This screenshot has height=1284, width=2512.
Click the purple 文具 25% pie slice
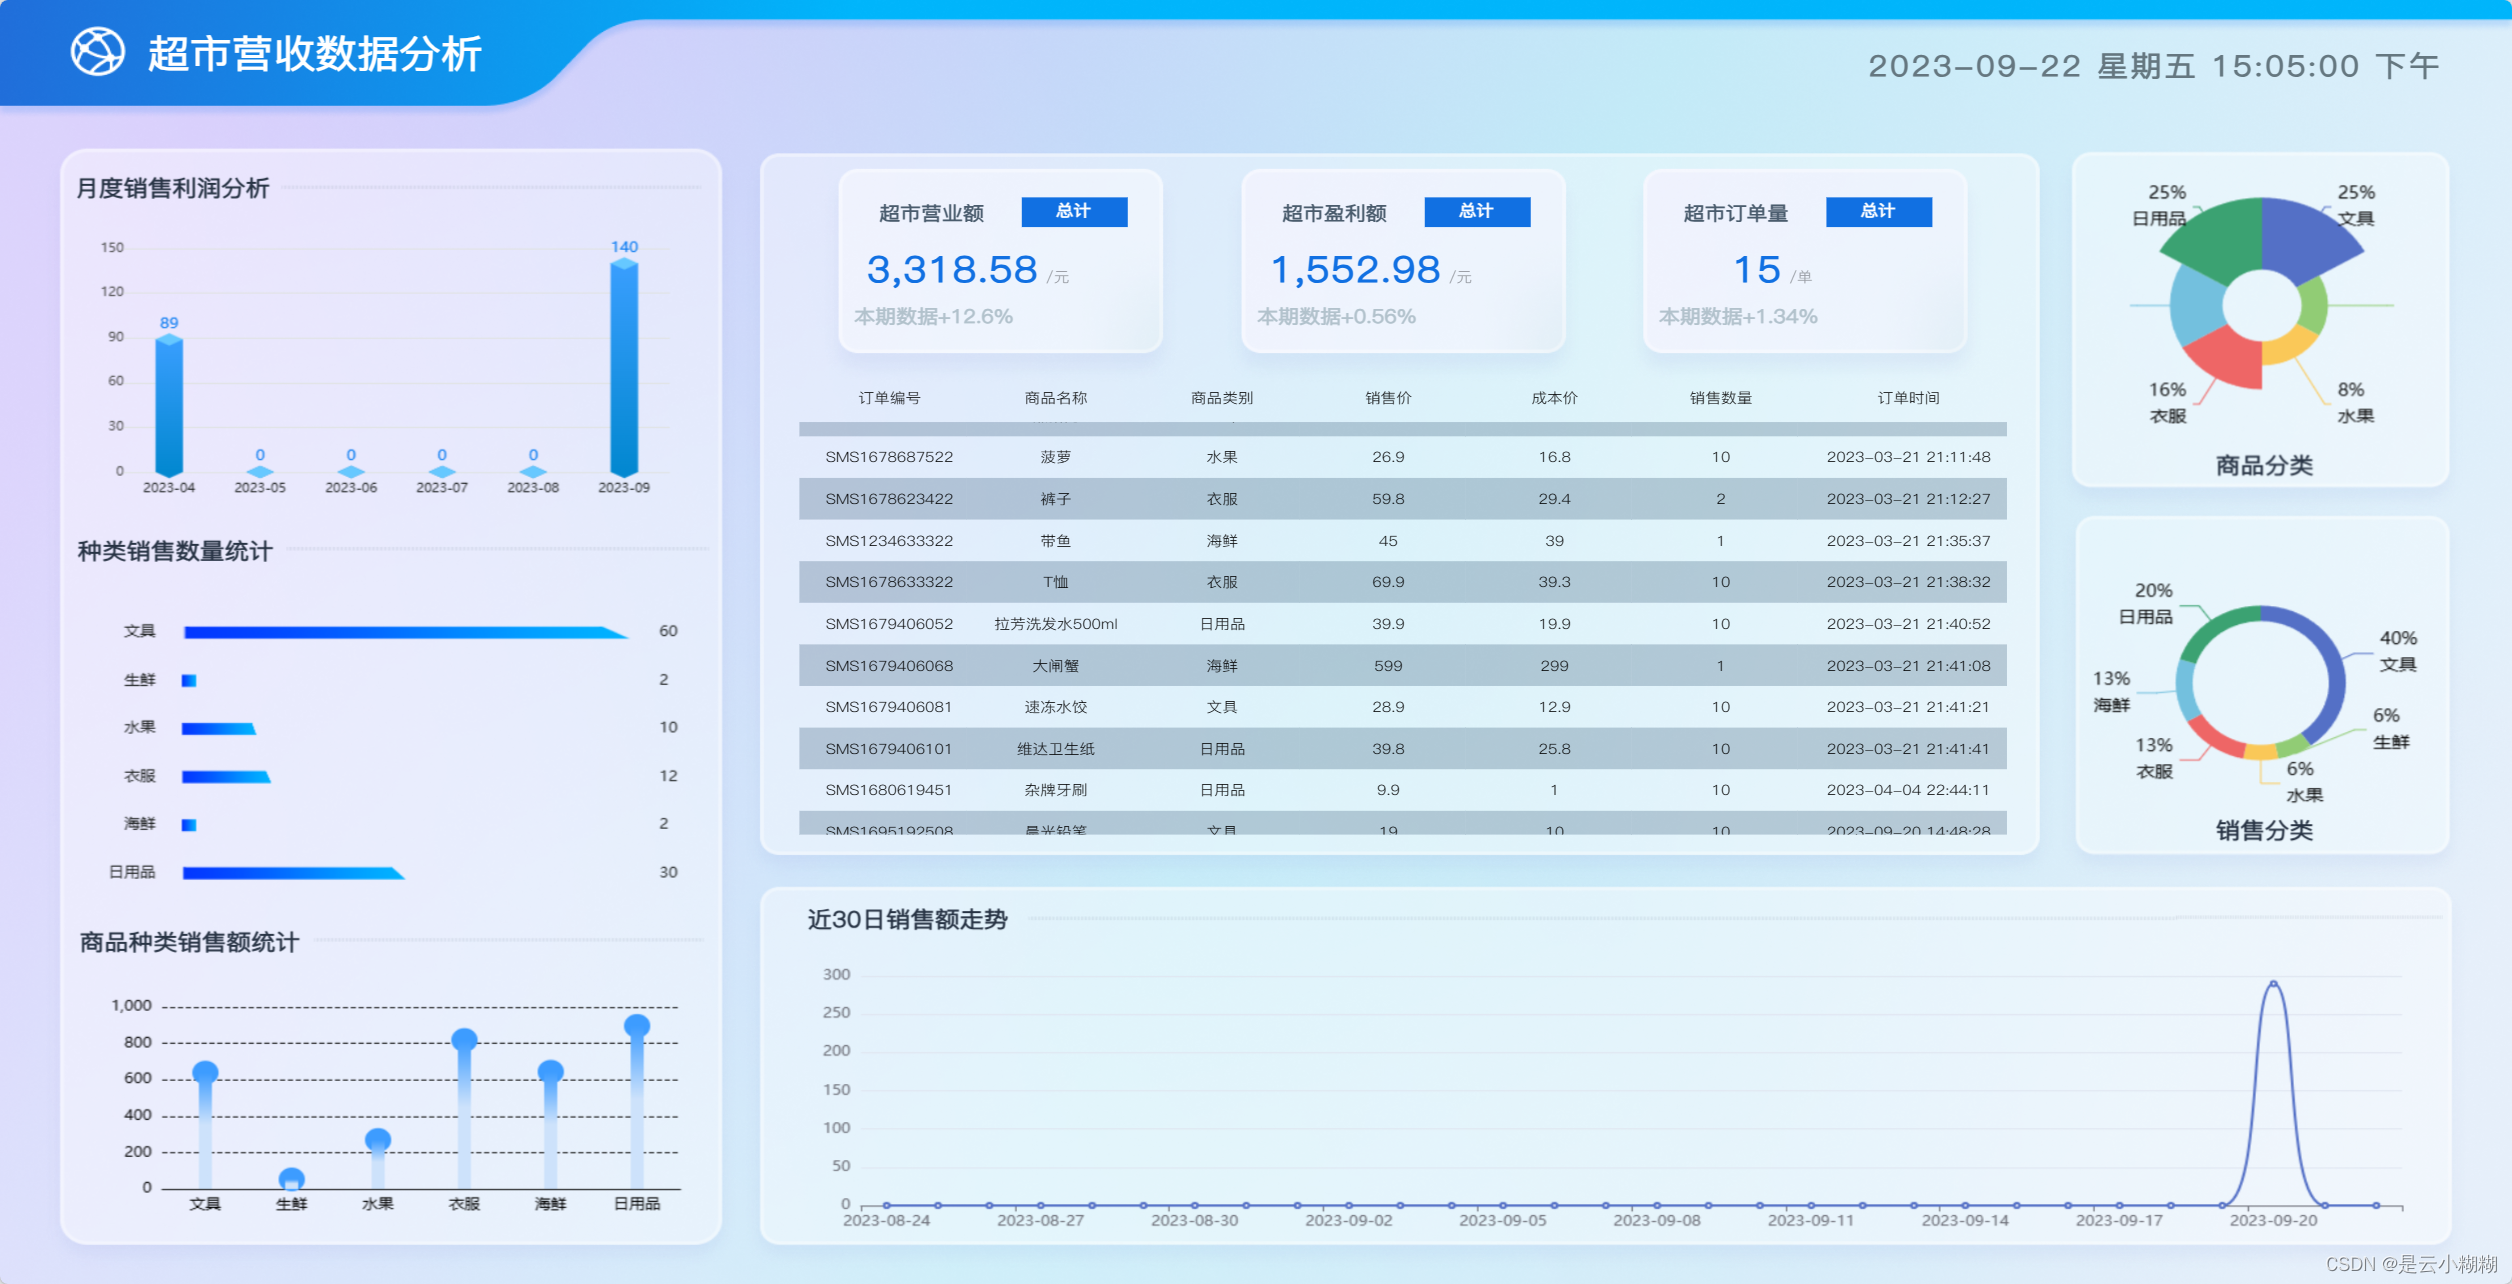pyautogui.click(x=2305, y=238)
